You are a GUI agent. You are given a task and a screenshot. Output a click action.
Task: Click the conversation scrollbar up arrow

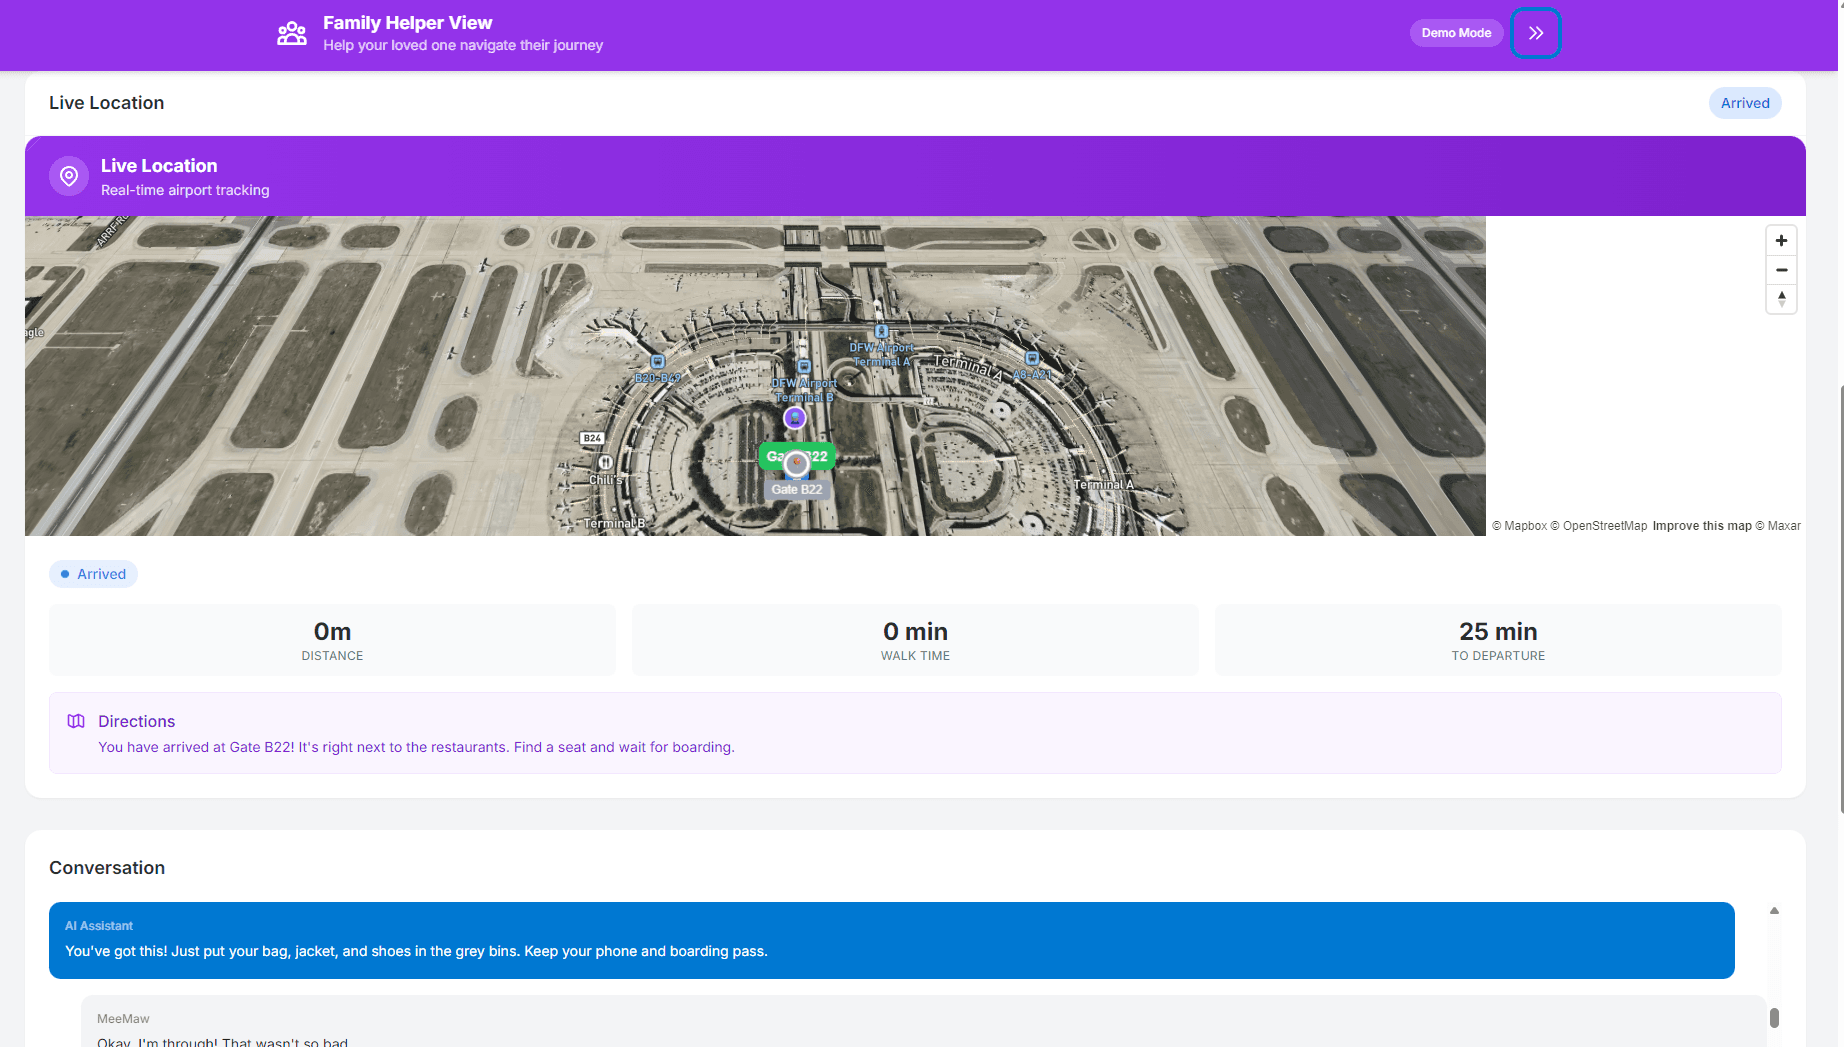coord(1774,911)
